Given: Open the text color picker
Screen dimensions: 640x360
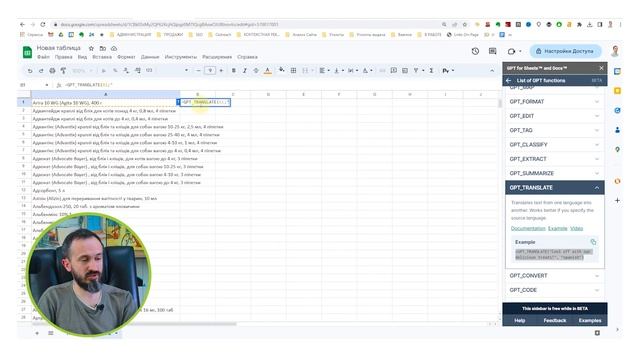Looking at the screenshot, I should (x=267, y=71).
